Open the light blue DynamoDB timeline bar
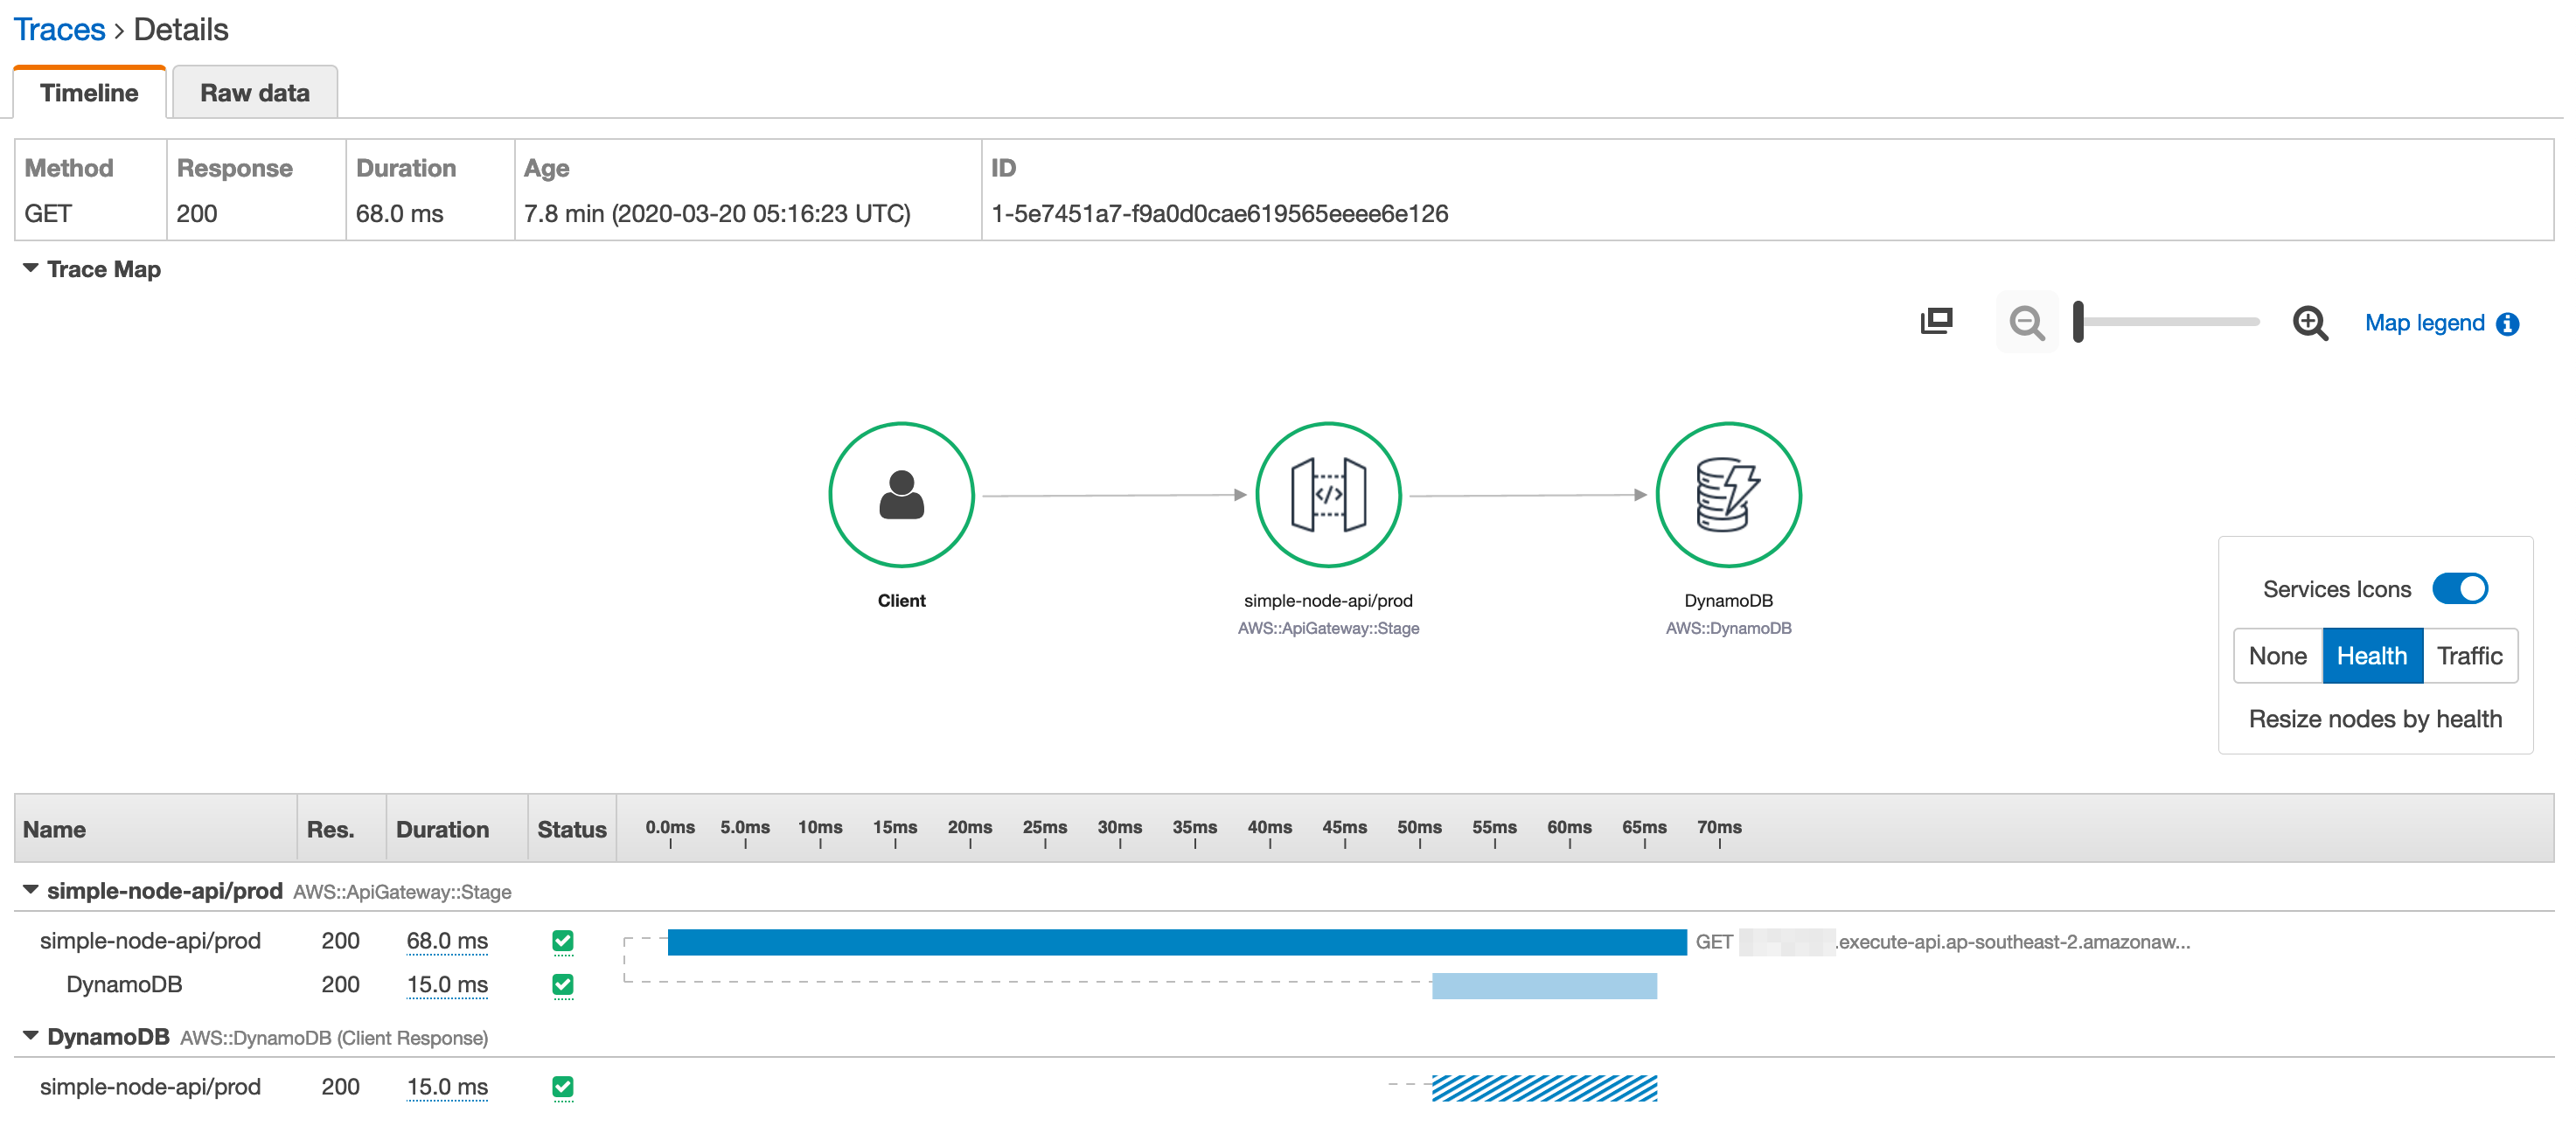The image size is (2576, 1147). [1544, 986]
